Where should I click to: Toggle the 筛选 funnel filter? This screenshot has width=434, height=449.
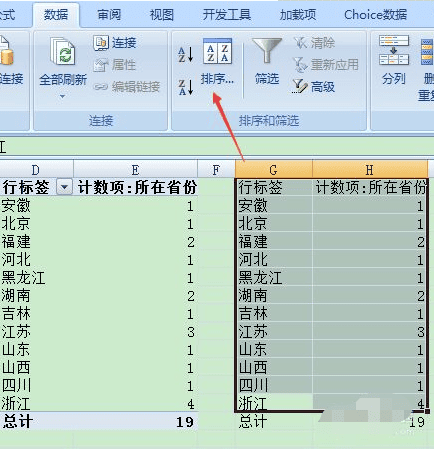[x=267, y=62]
